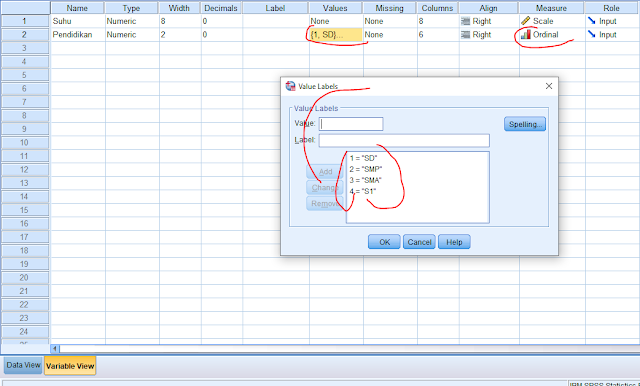640x386 pixels.
Task: Select the 4 = "S1" value label entry
Action: [362, 191]
